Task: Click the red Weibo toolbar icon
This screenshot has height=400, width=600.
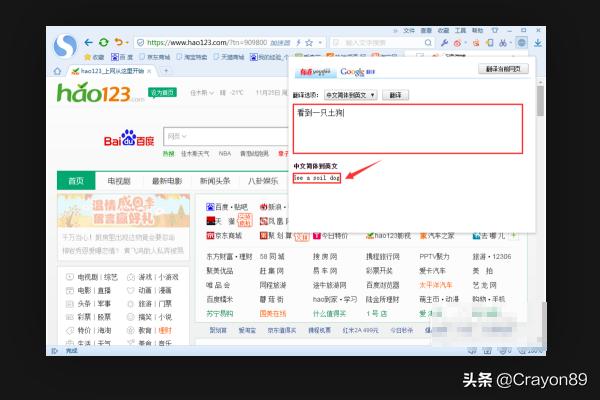Action: (457, 43)
